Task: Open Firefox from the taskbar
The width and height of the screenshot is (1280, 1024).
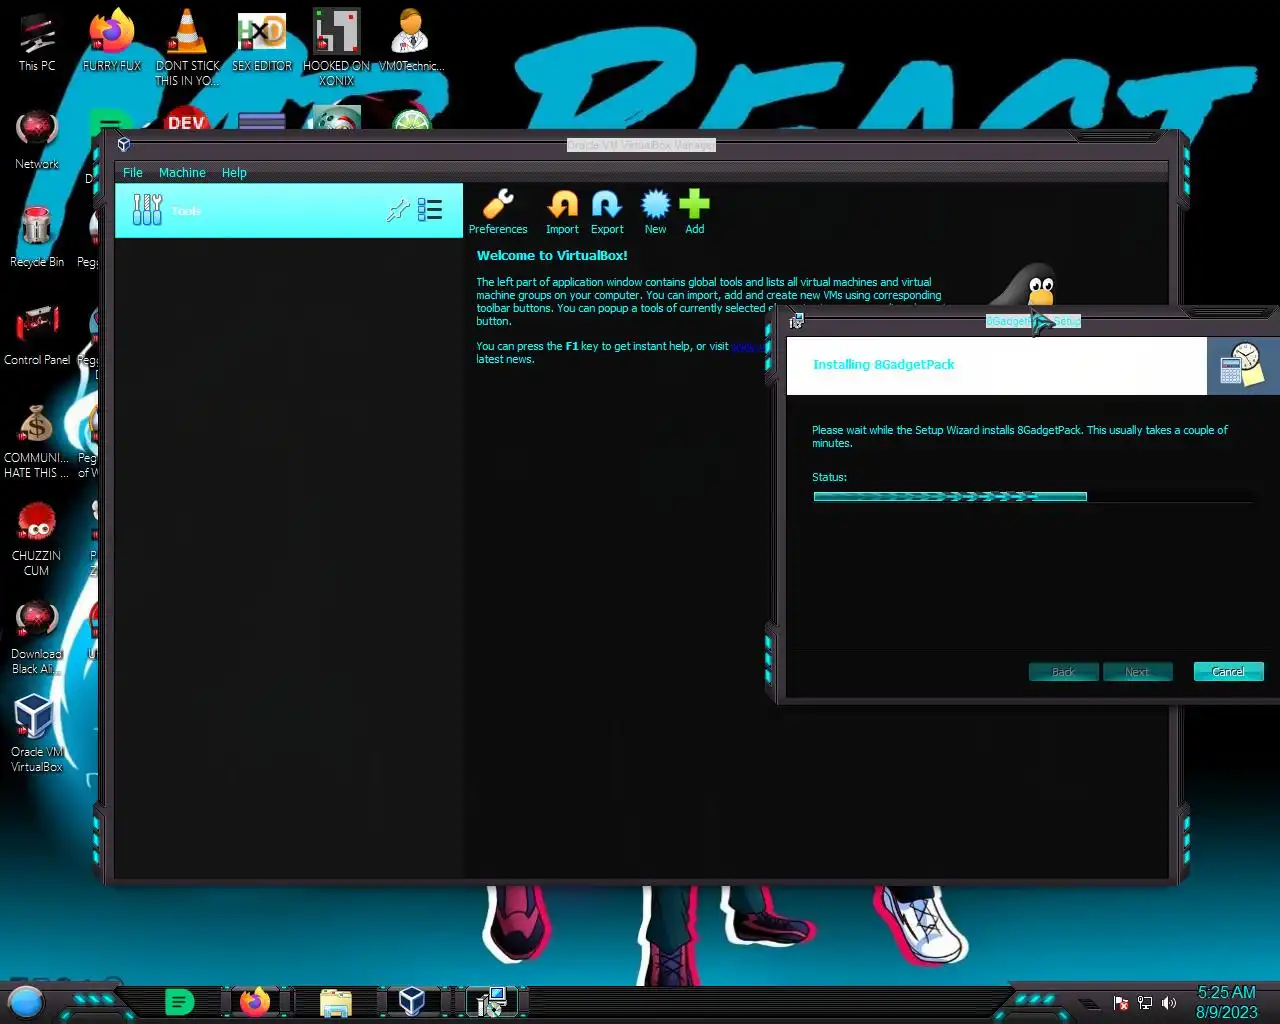Action: 255,1001
